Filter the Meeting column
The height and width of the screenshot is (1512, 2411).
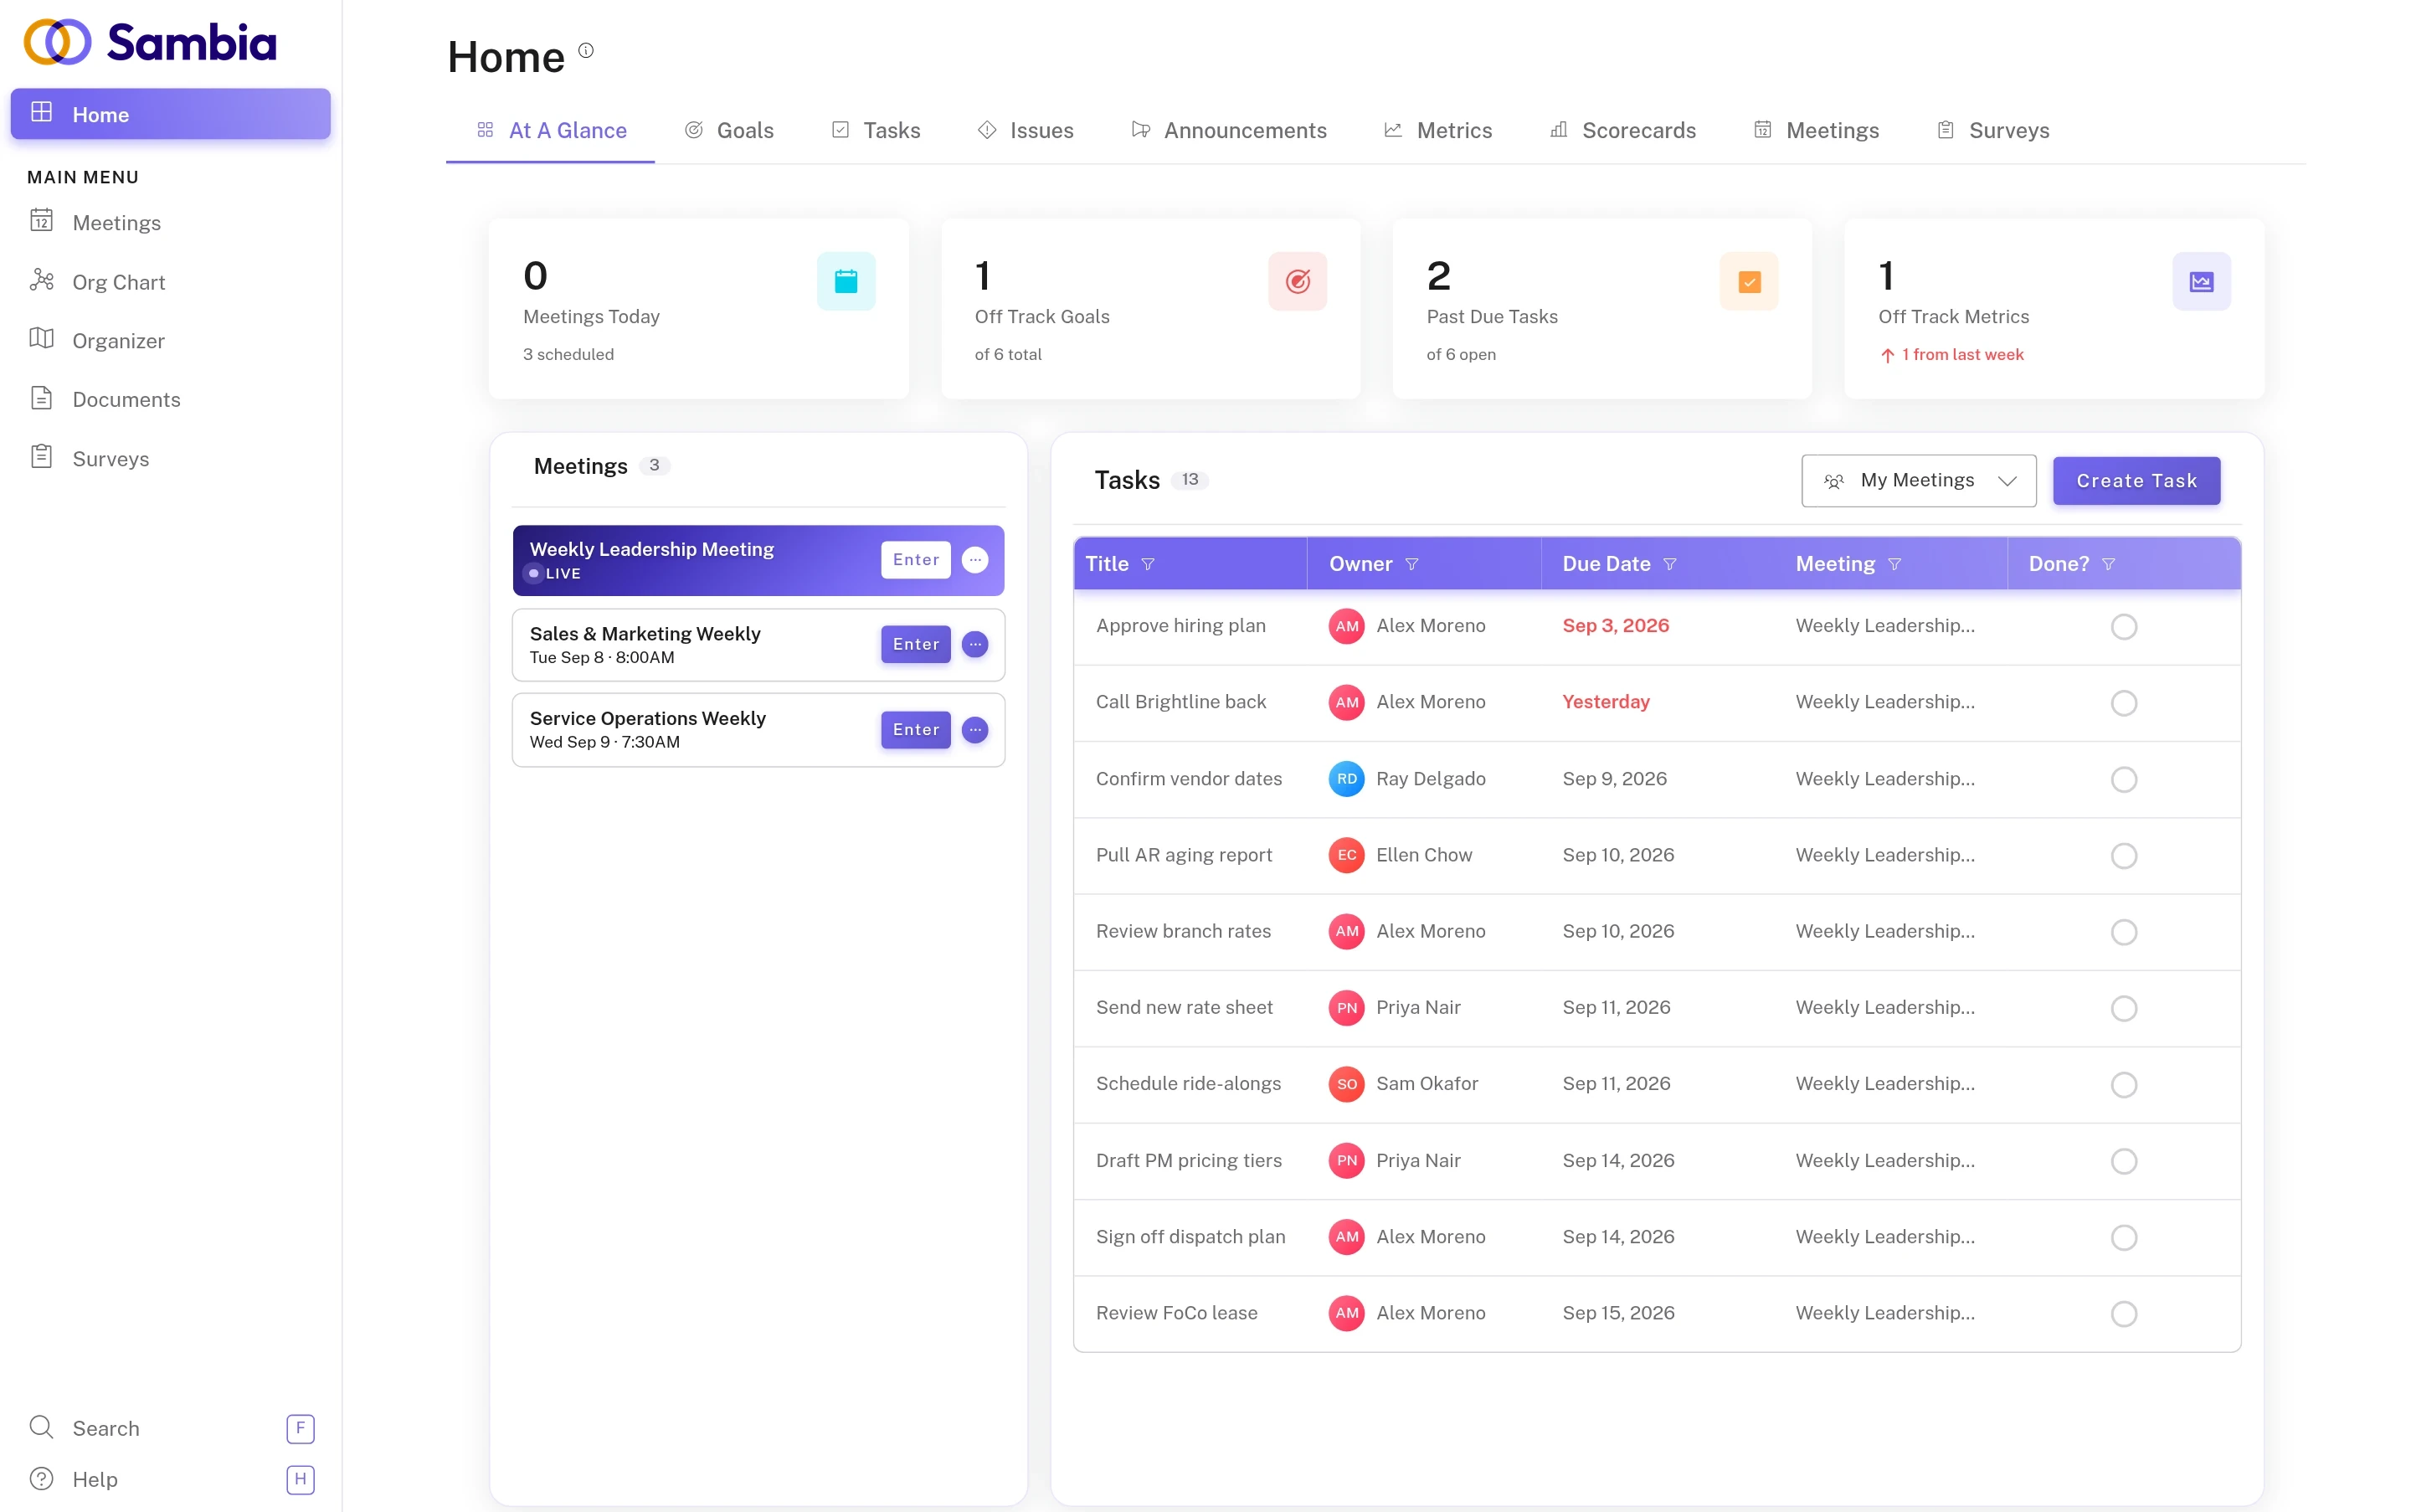click(x=1894, y=565)
